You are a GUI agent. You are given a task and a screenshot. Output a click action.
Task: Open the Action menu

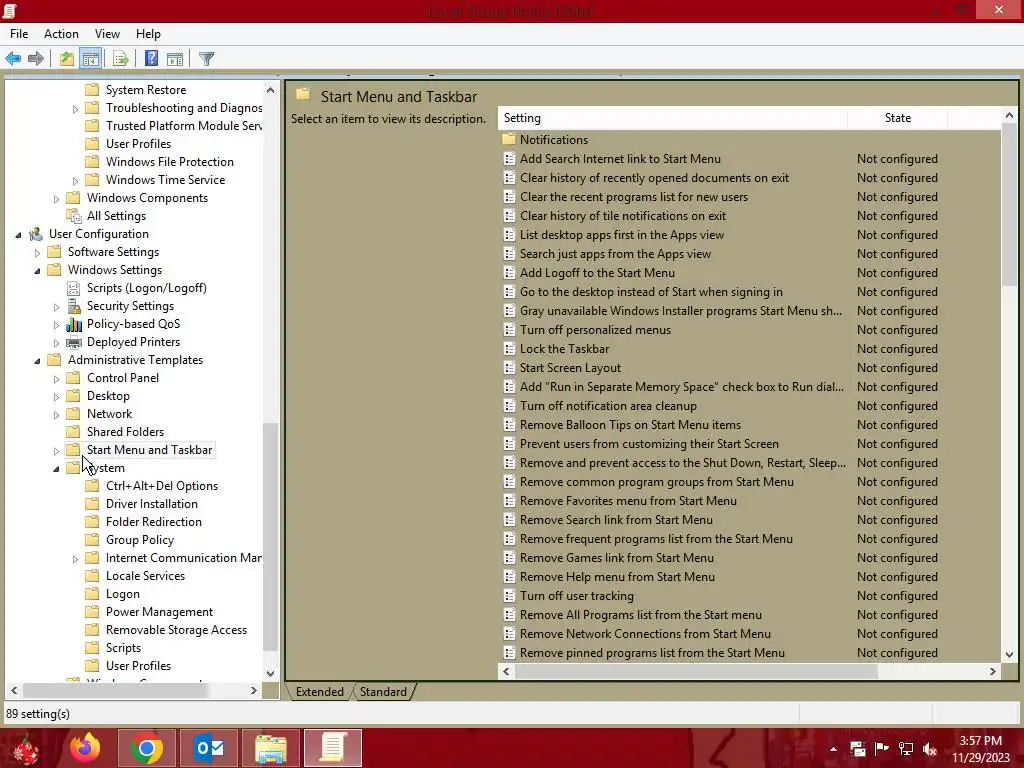[x=61, y=34]
